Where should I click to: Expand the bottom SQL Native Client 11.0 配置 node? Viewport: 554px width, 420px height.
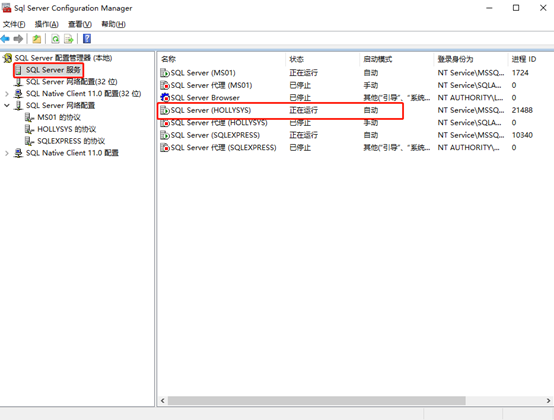[7, 153]
